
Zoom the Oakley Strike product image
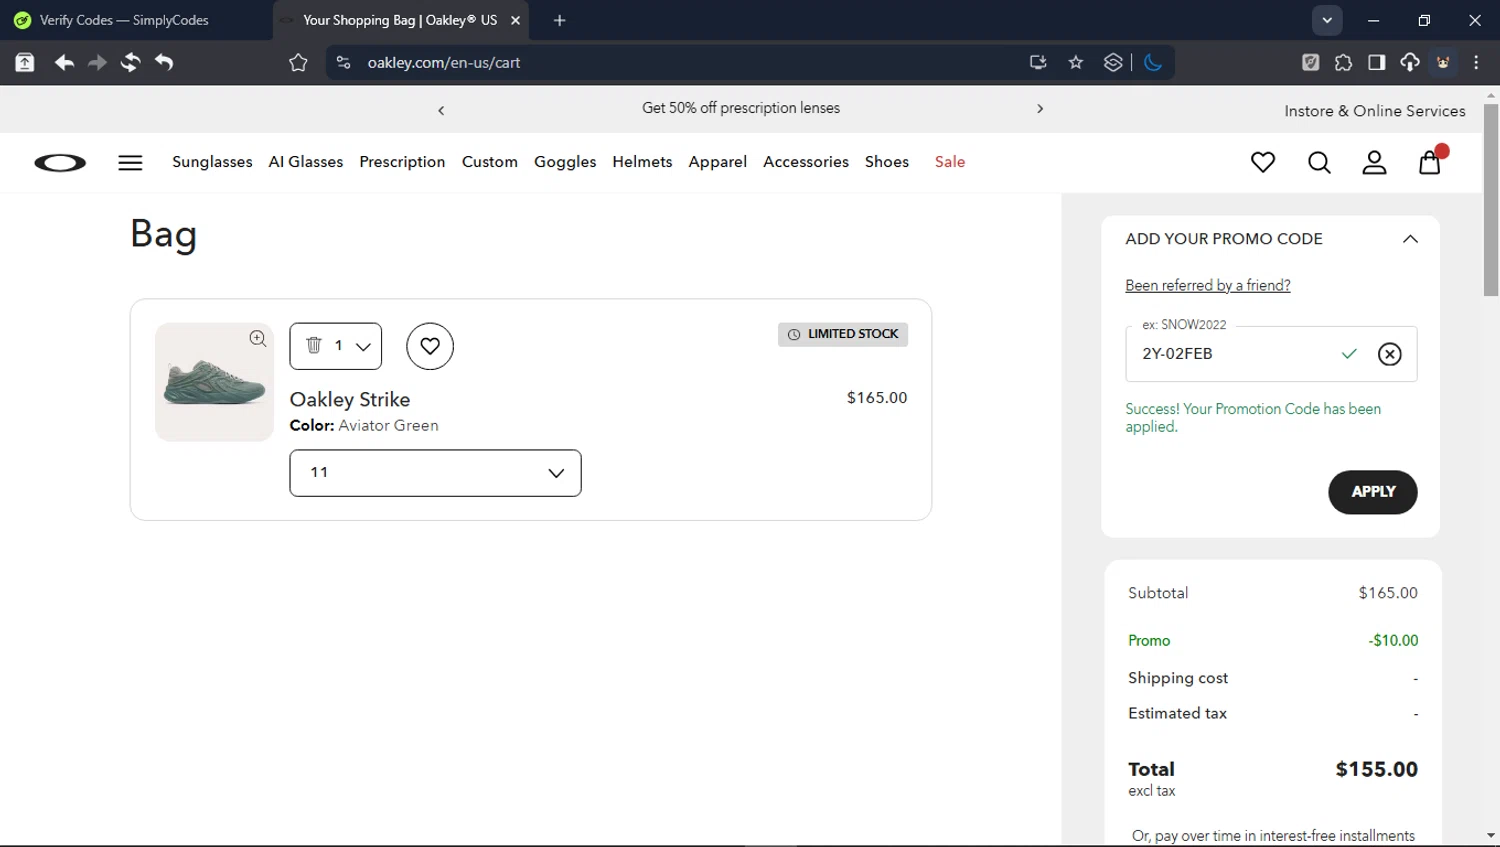(x=258, y=338)
